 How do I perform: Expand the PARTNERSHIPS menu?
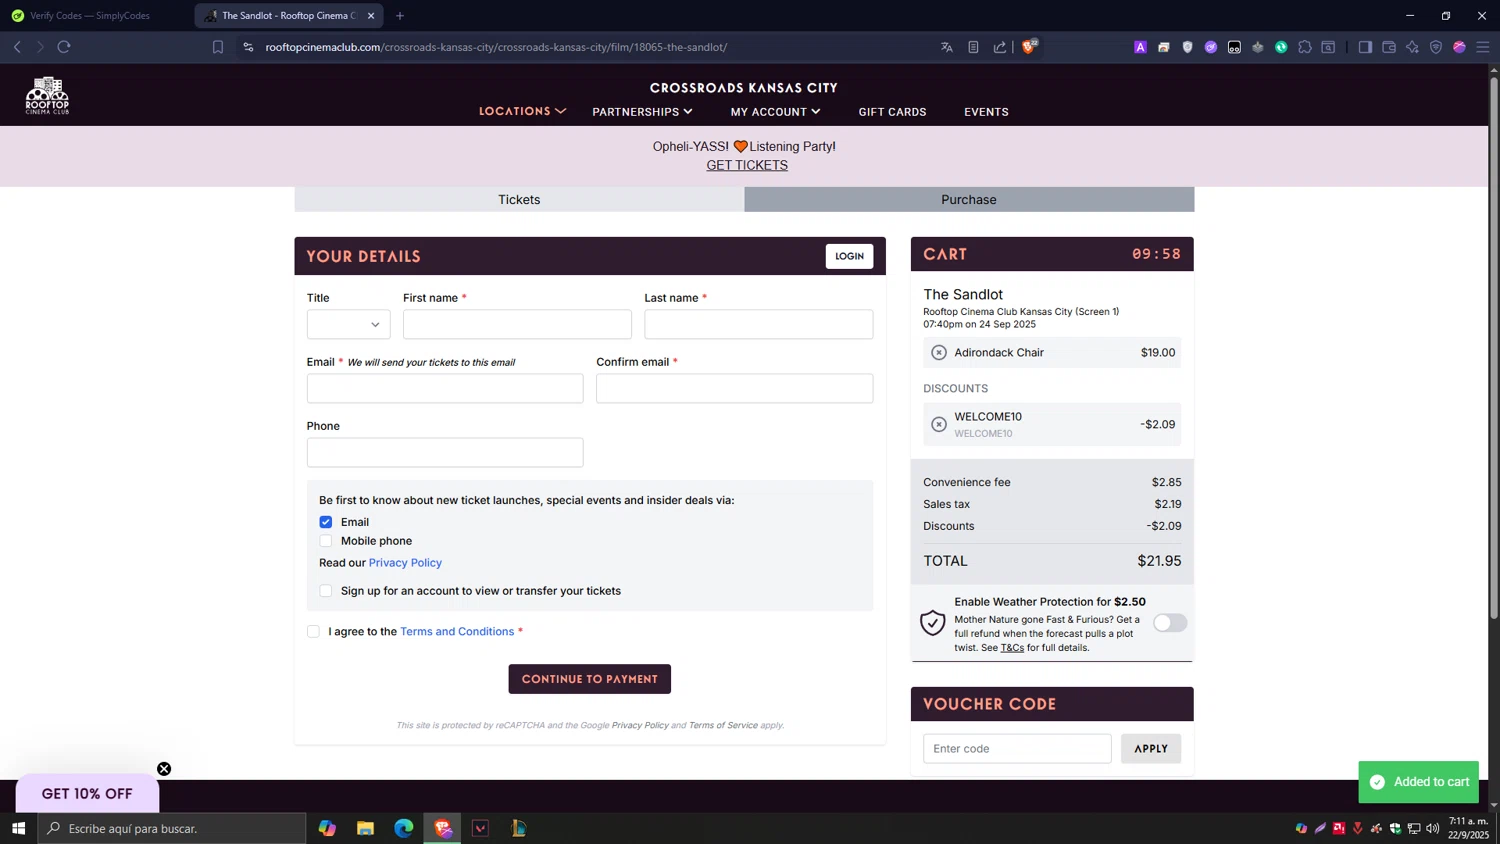tap(642, 112)
